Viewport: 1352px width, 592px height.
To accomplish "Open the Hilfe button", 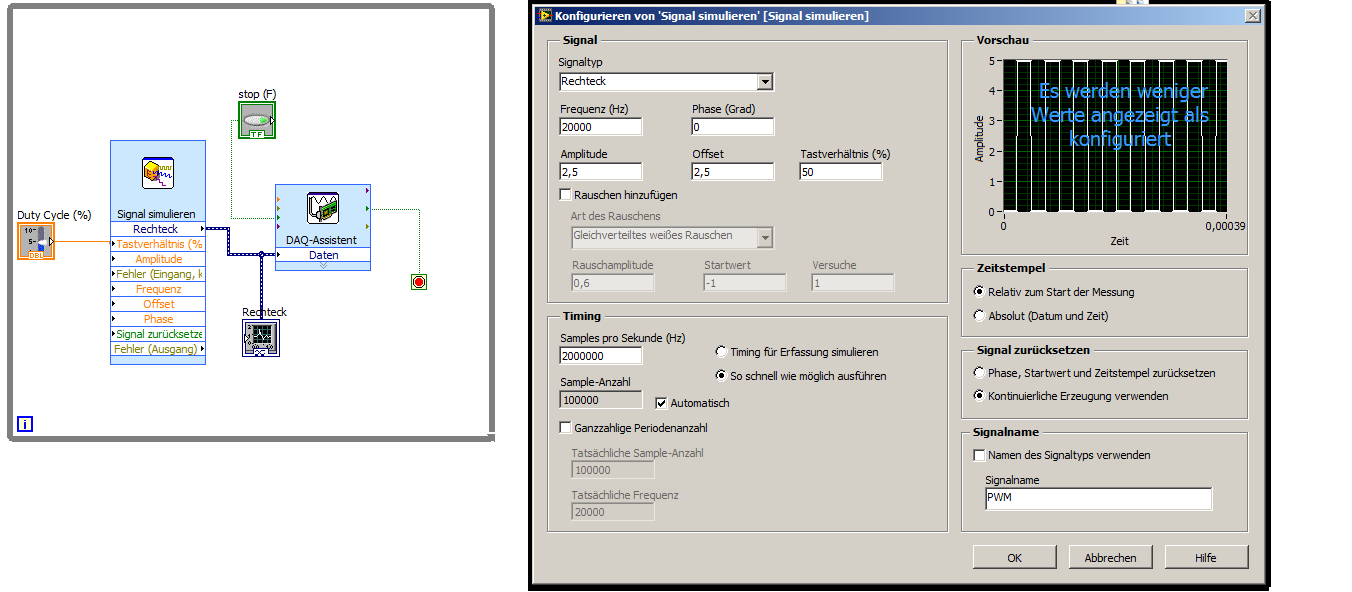I will [1206, 557].
